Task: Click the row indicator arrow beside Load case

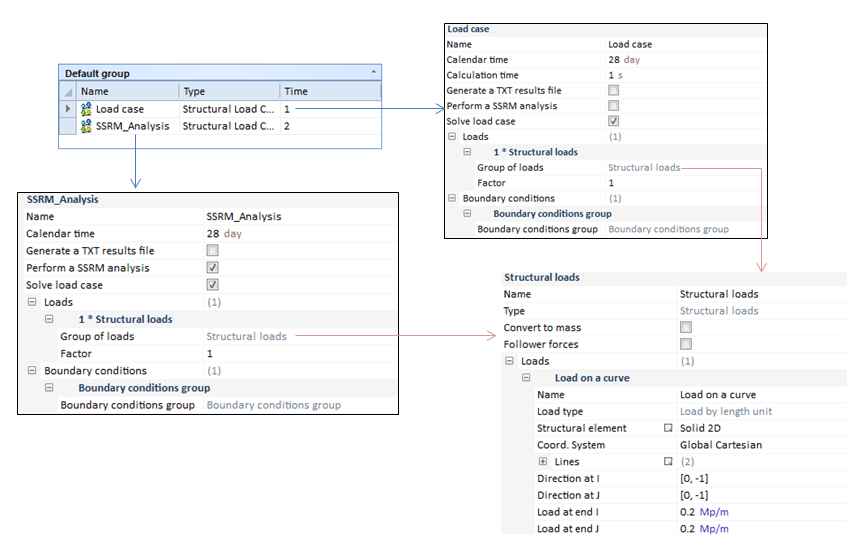Action: pos(68,109)
